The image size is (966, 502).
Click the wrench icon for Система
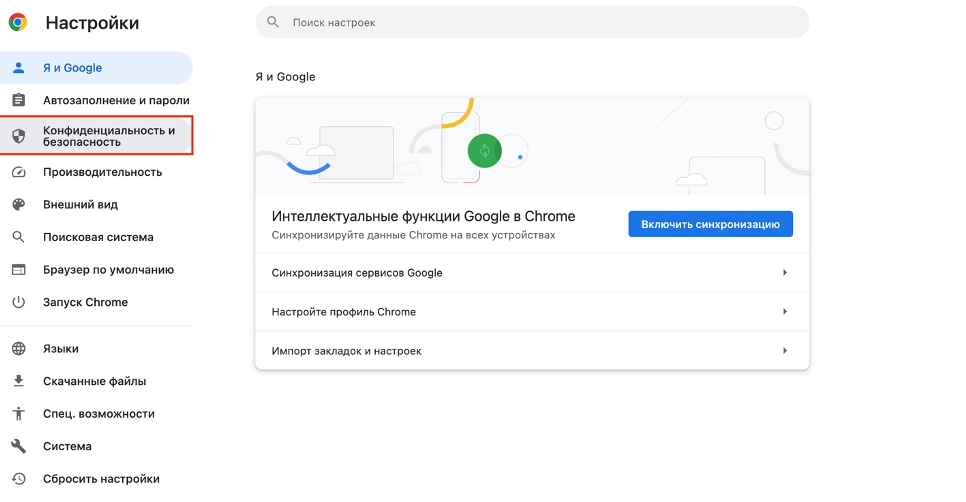coord(18,446)
